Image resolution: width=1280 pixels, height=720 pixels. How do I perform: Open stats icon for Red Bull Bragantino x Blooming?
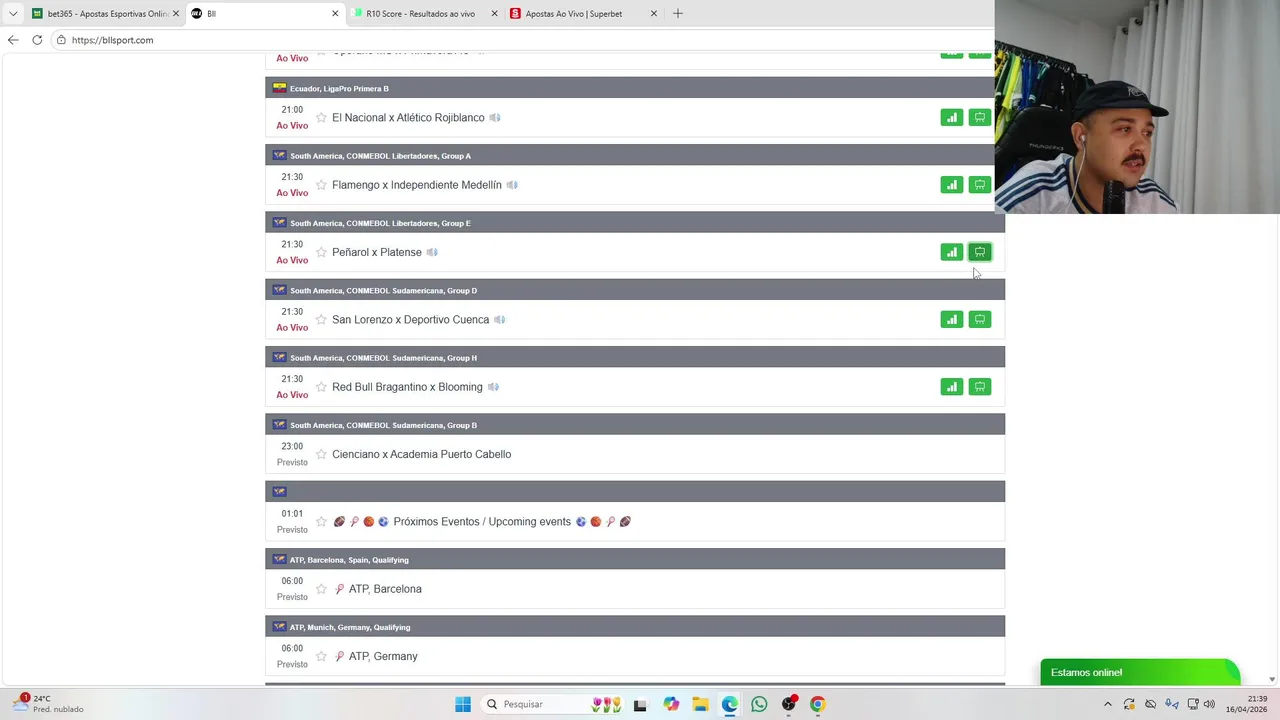pos(951,387)
